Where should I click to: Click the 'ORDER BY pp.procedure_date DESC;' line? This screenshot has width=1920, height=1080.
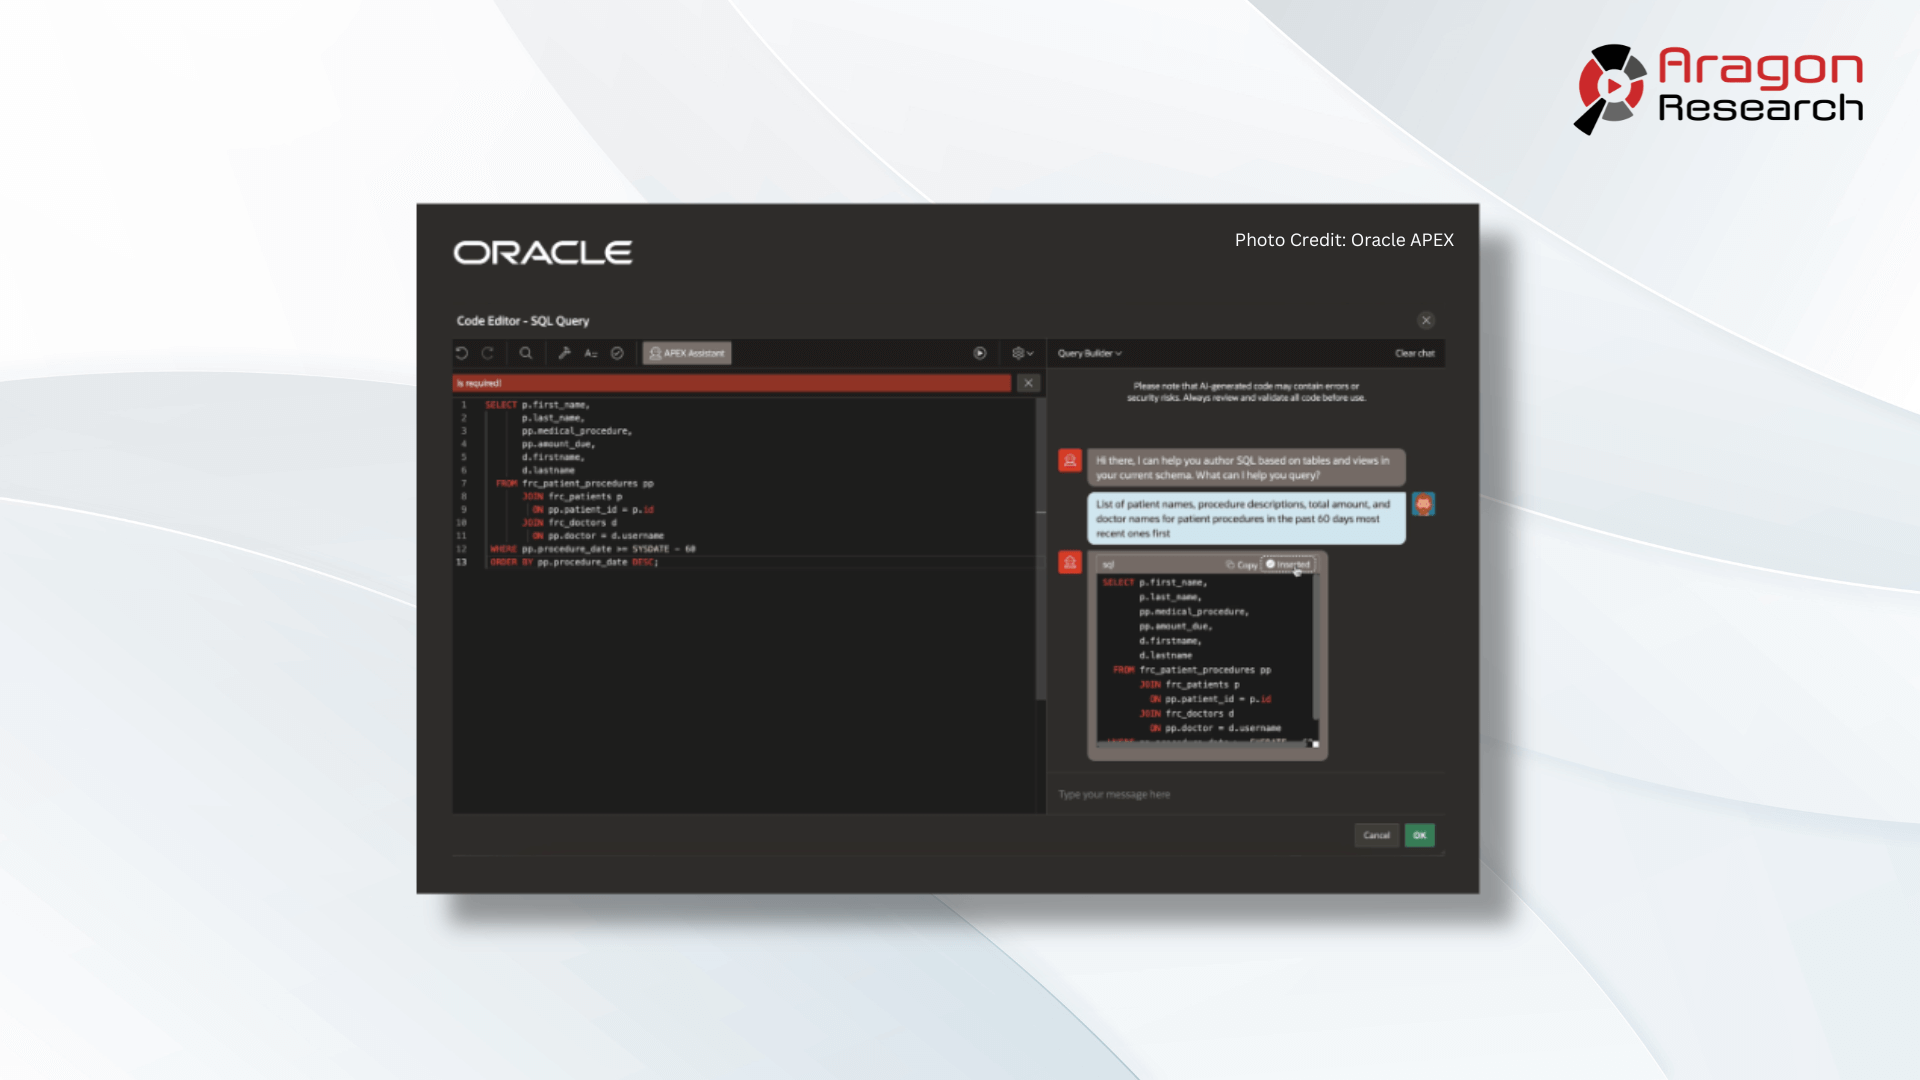tap(574, 562)
